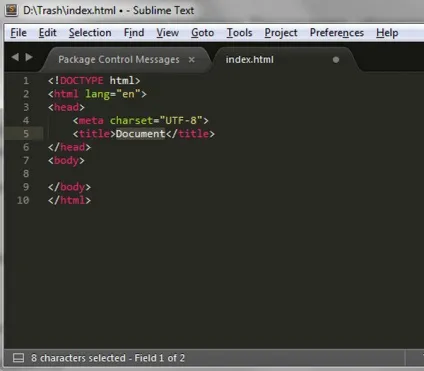Viewport: 424px width, 371px height.
Task: Click line number 1 in gutter
Action: [x=26, y=81]
